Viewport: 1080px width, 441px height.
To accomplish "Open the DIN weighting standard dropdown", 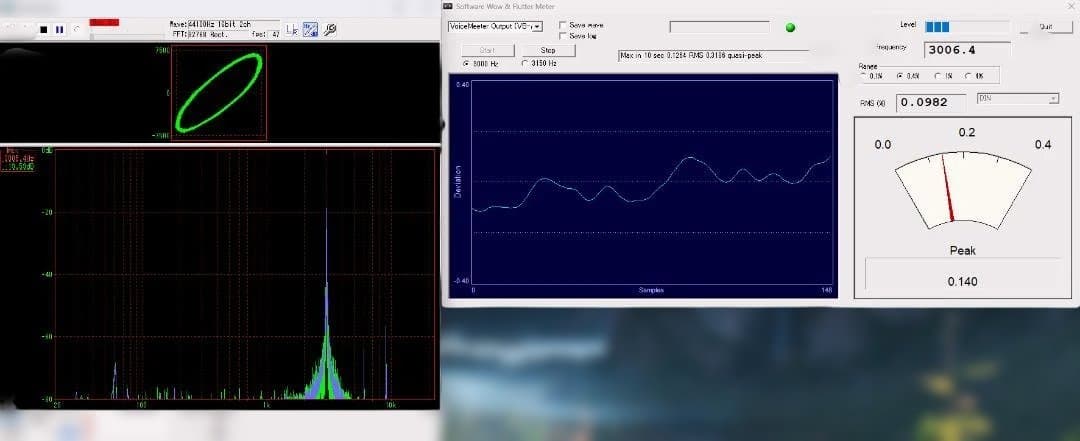I will pos(1017,98).
